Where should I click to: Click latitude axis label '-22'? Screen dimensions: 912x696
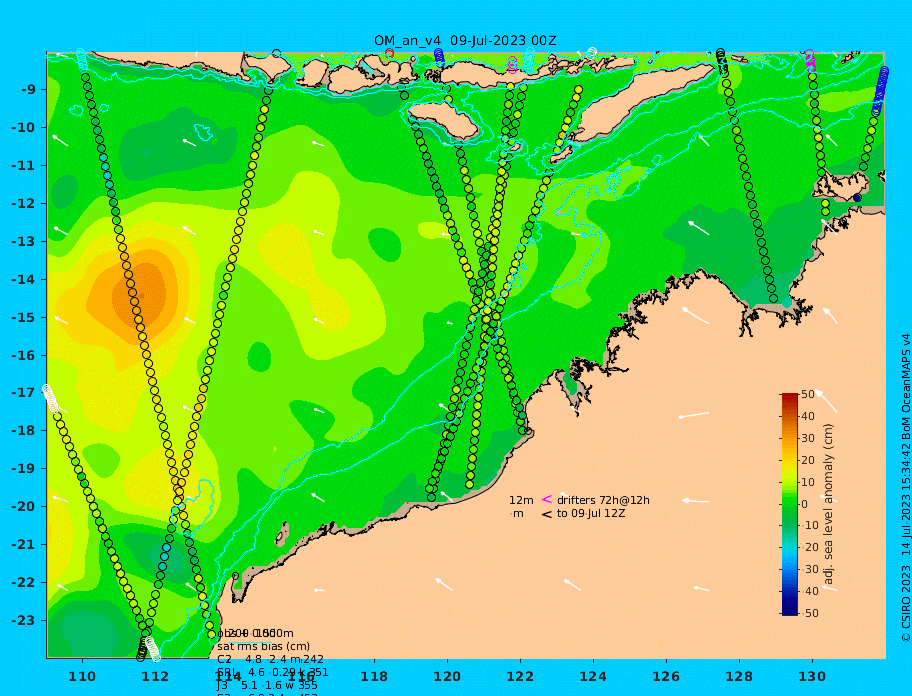click(23, 583)
